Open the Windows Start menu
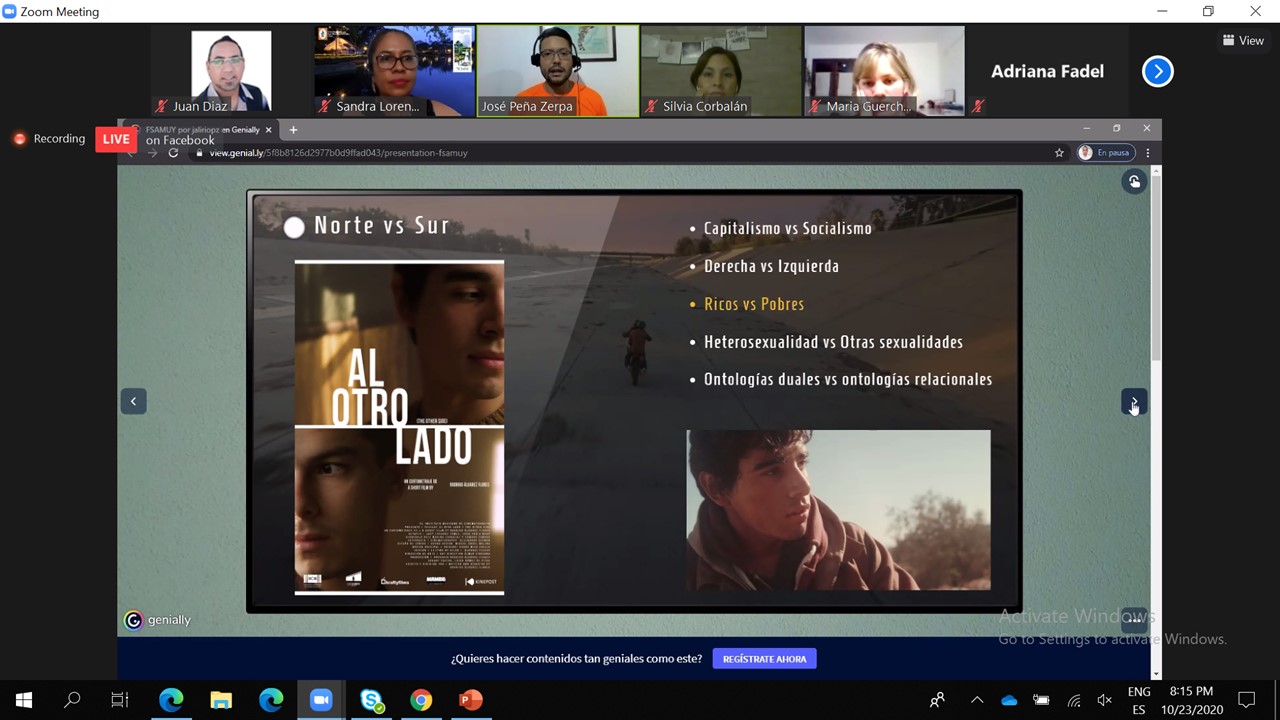Image resolution: width=1280 pixels, height=720 pixels. coord(24,700)
